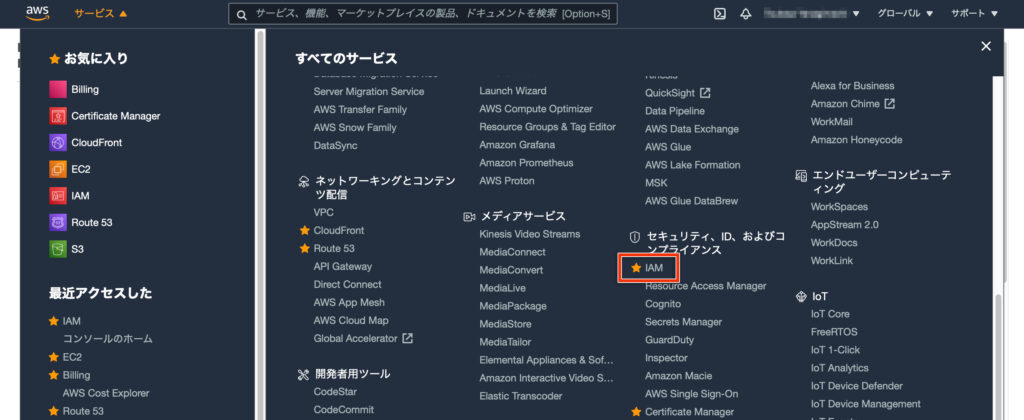This screenshot has height=420, width=1024.
Task: Open the account name dropdown
Action: (812, 14)
